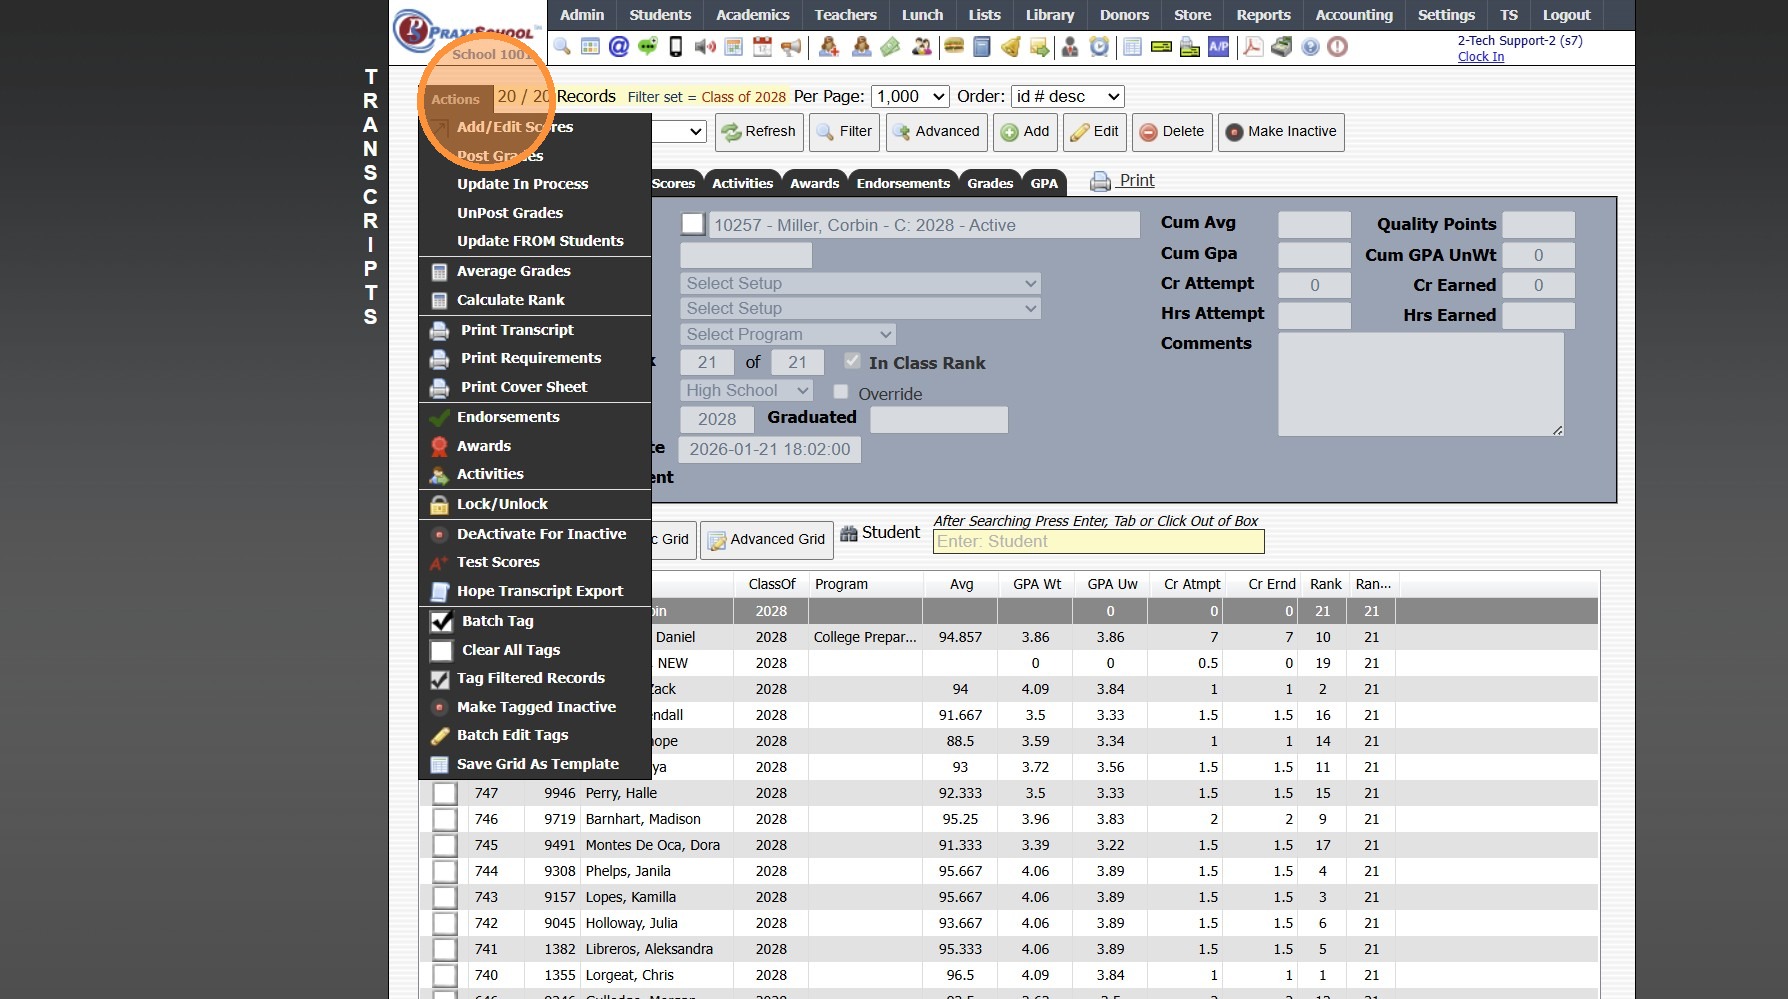The width and height of the screenshot is (1788, 999).
Task: Click the alarm clock icon
Action: click(1099, 47)
